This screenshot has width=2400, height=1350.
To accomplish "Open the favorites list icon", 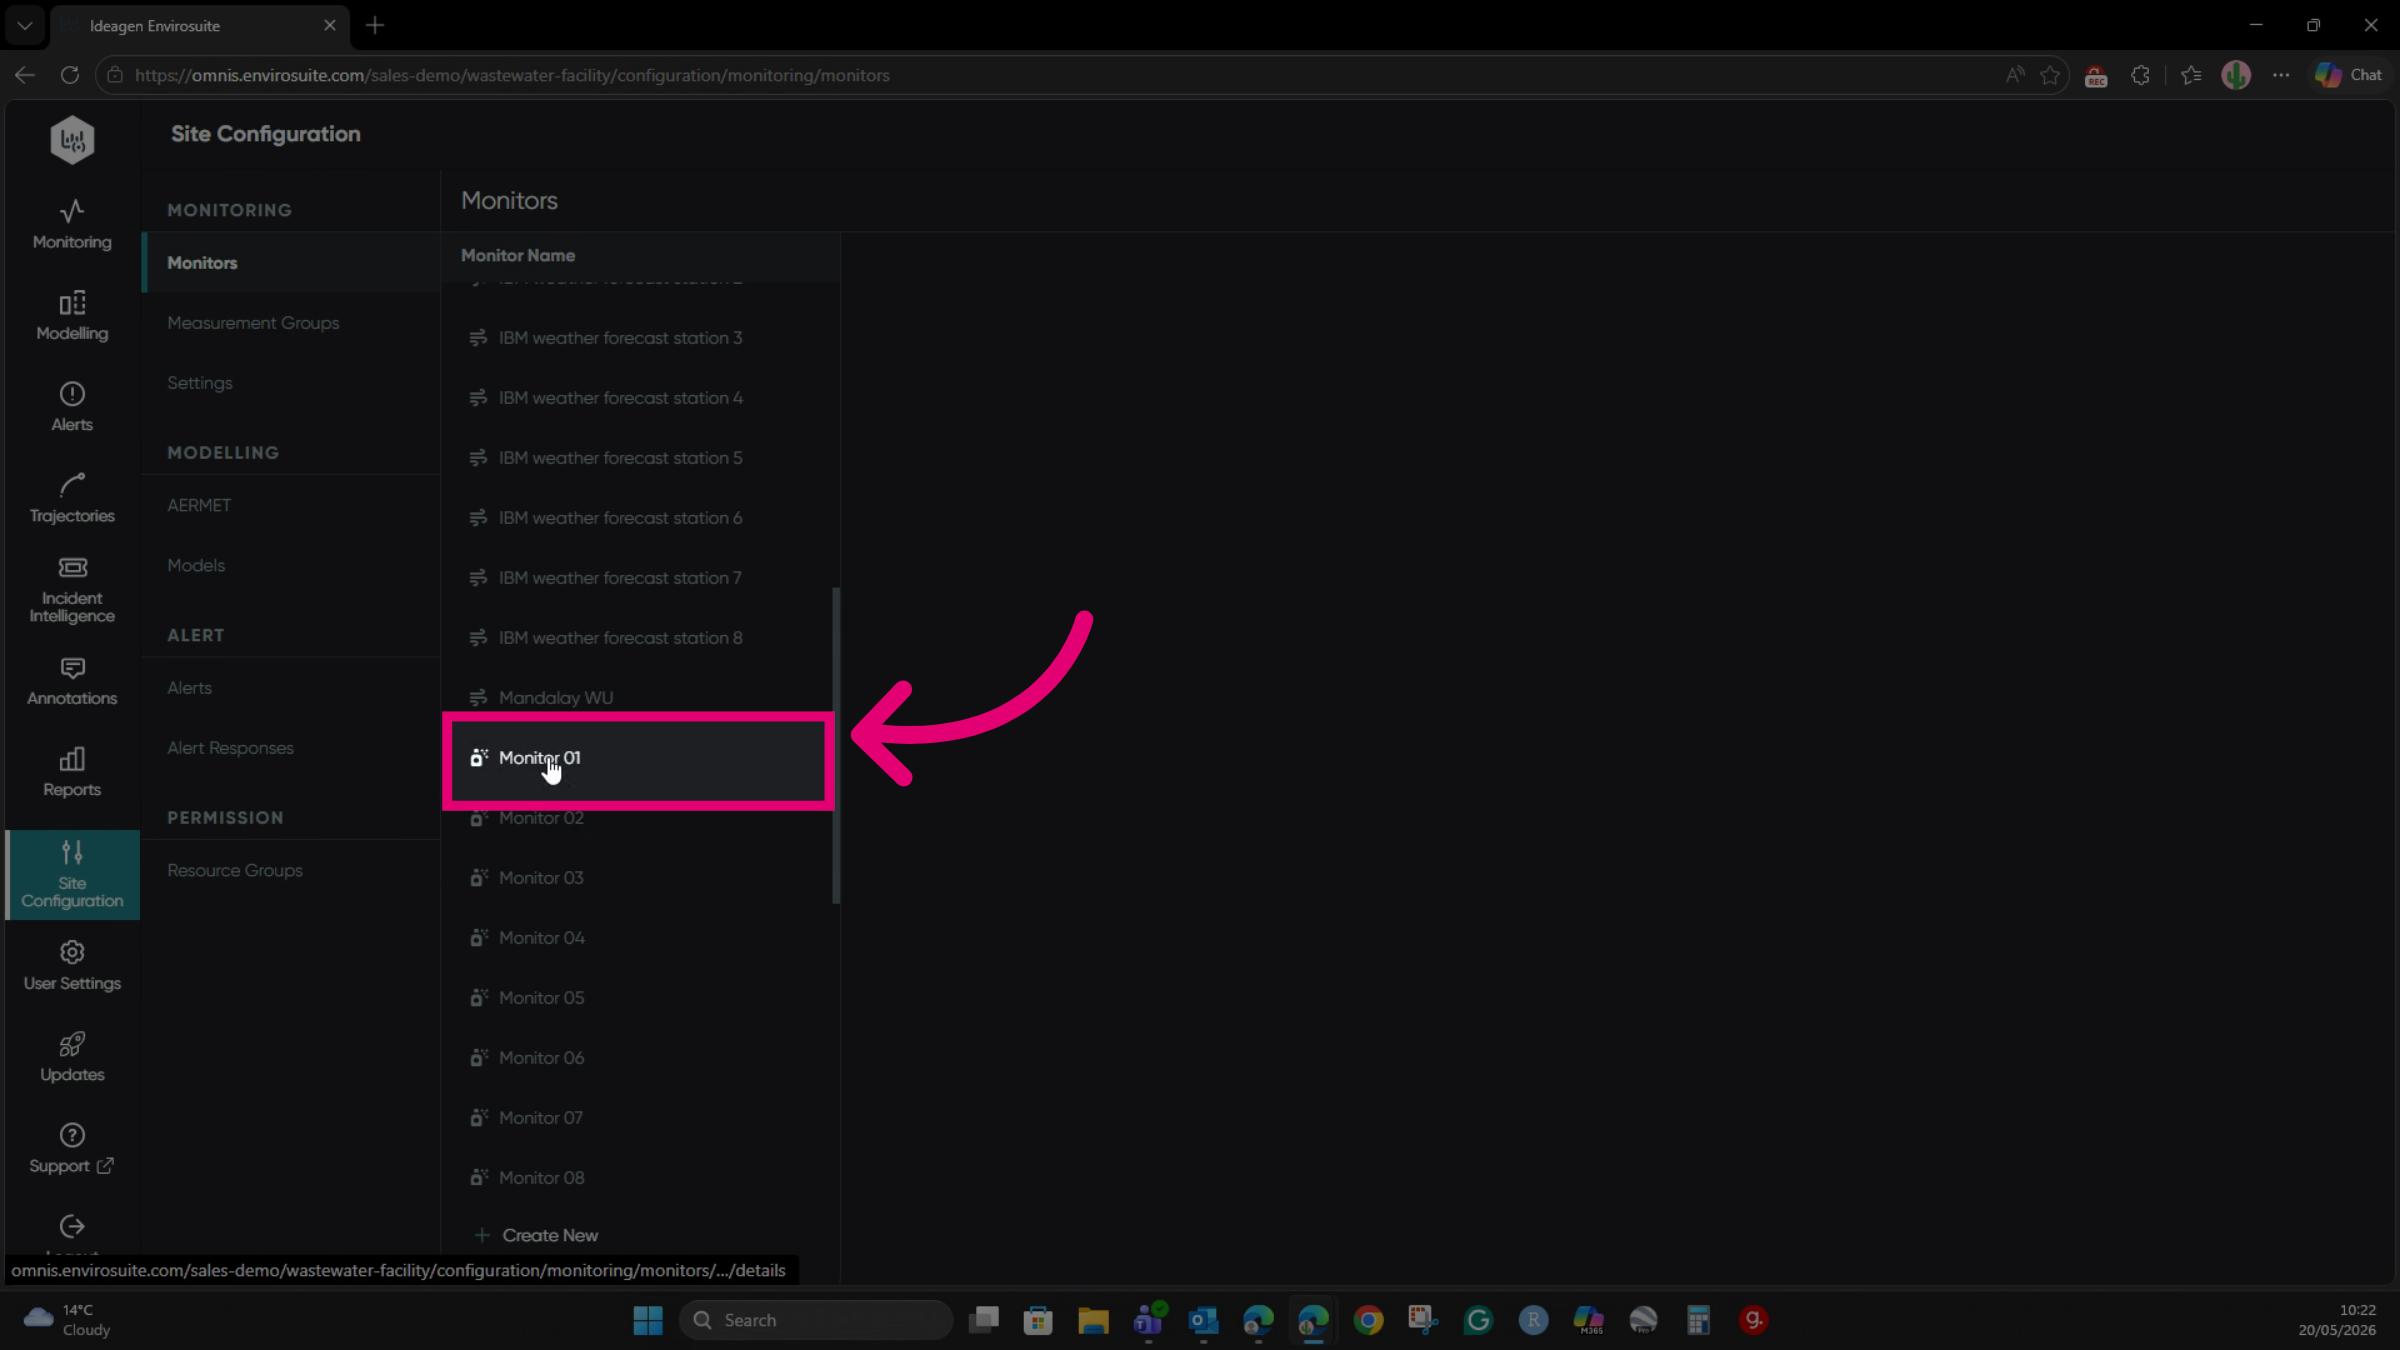I will pos(2191,75).
